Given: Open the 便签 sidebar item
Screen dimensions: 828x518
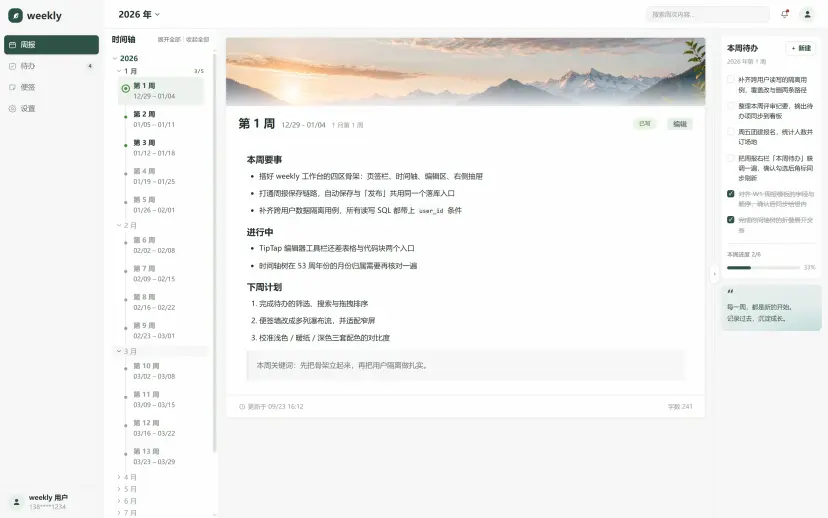Looking at the screenshot, I should click(x=51, y=87).
